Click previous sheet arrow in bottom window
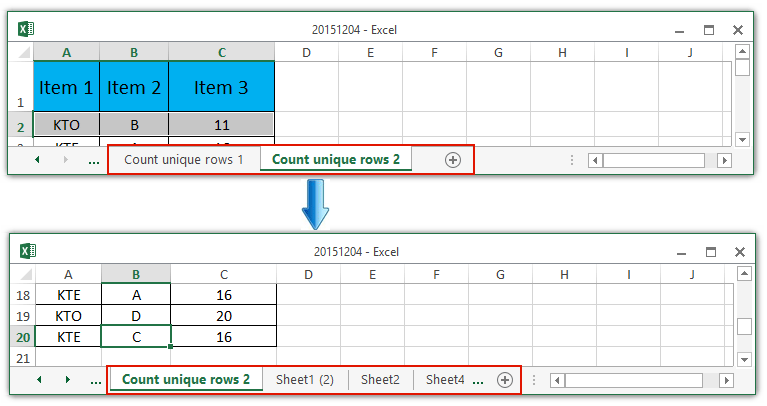The height and width of the screenshot is (406, 767). [x=39, y=380]
